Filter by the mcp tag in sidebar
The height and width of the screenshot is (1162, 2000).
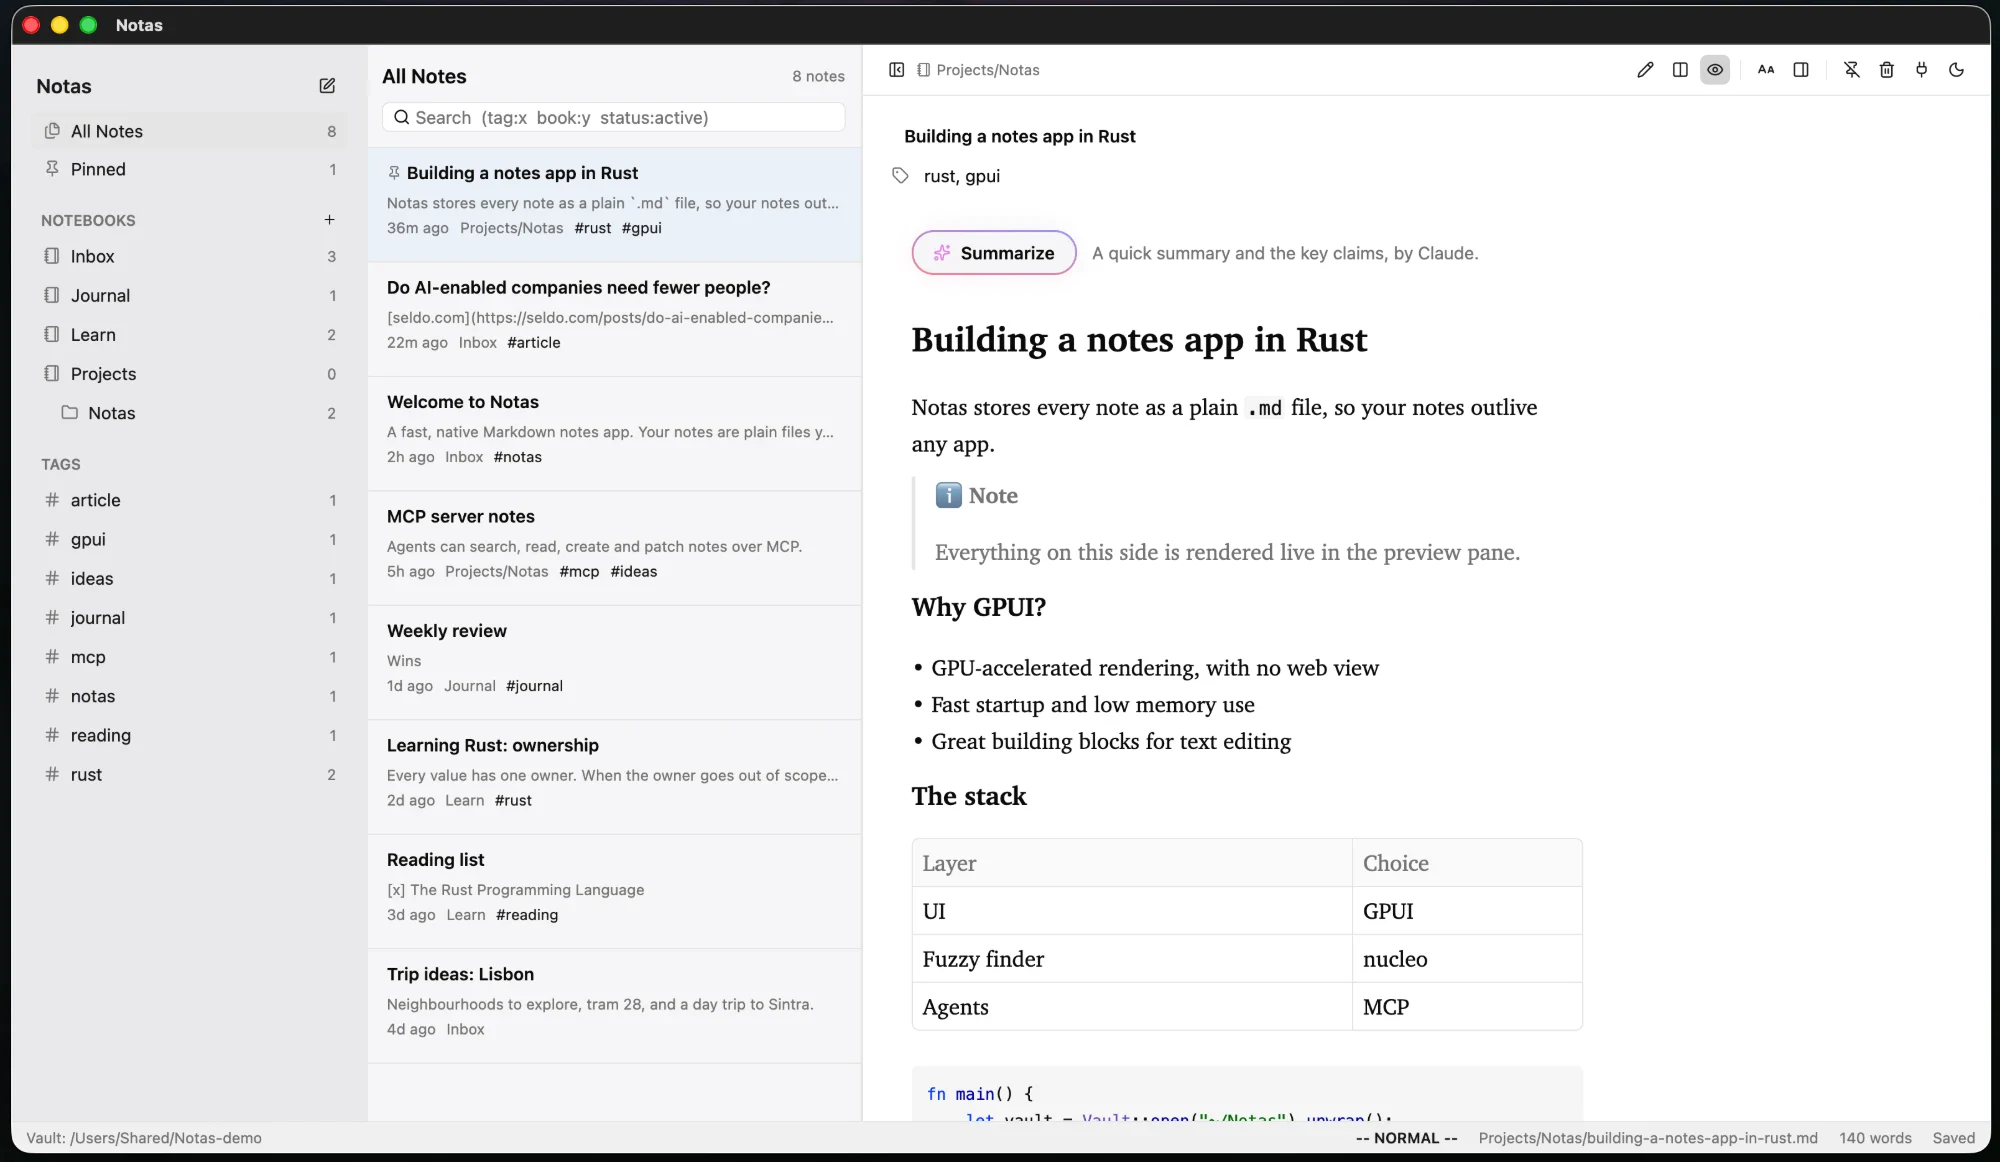coord(190,657)
